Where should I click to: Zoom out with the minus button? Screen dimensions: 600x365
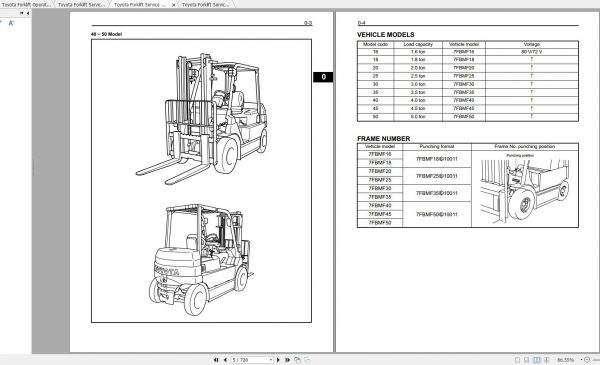[587, 360]
